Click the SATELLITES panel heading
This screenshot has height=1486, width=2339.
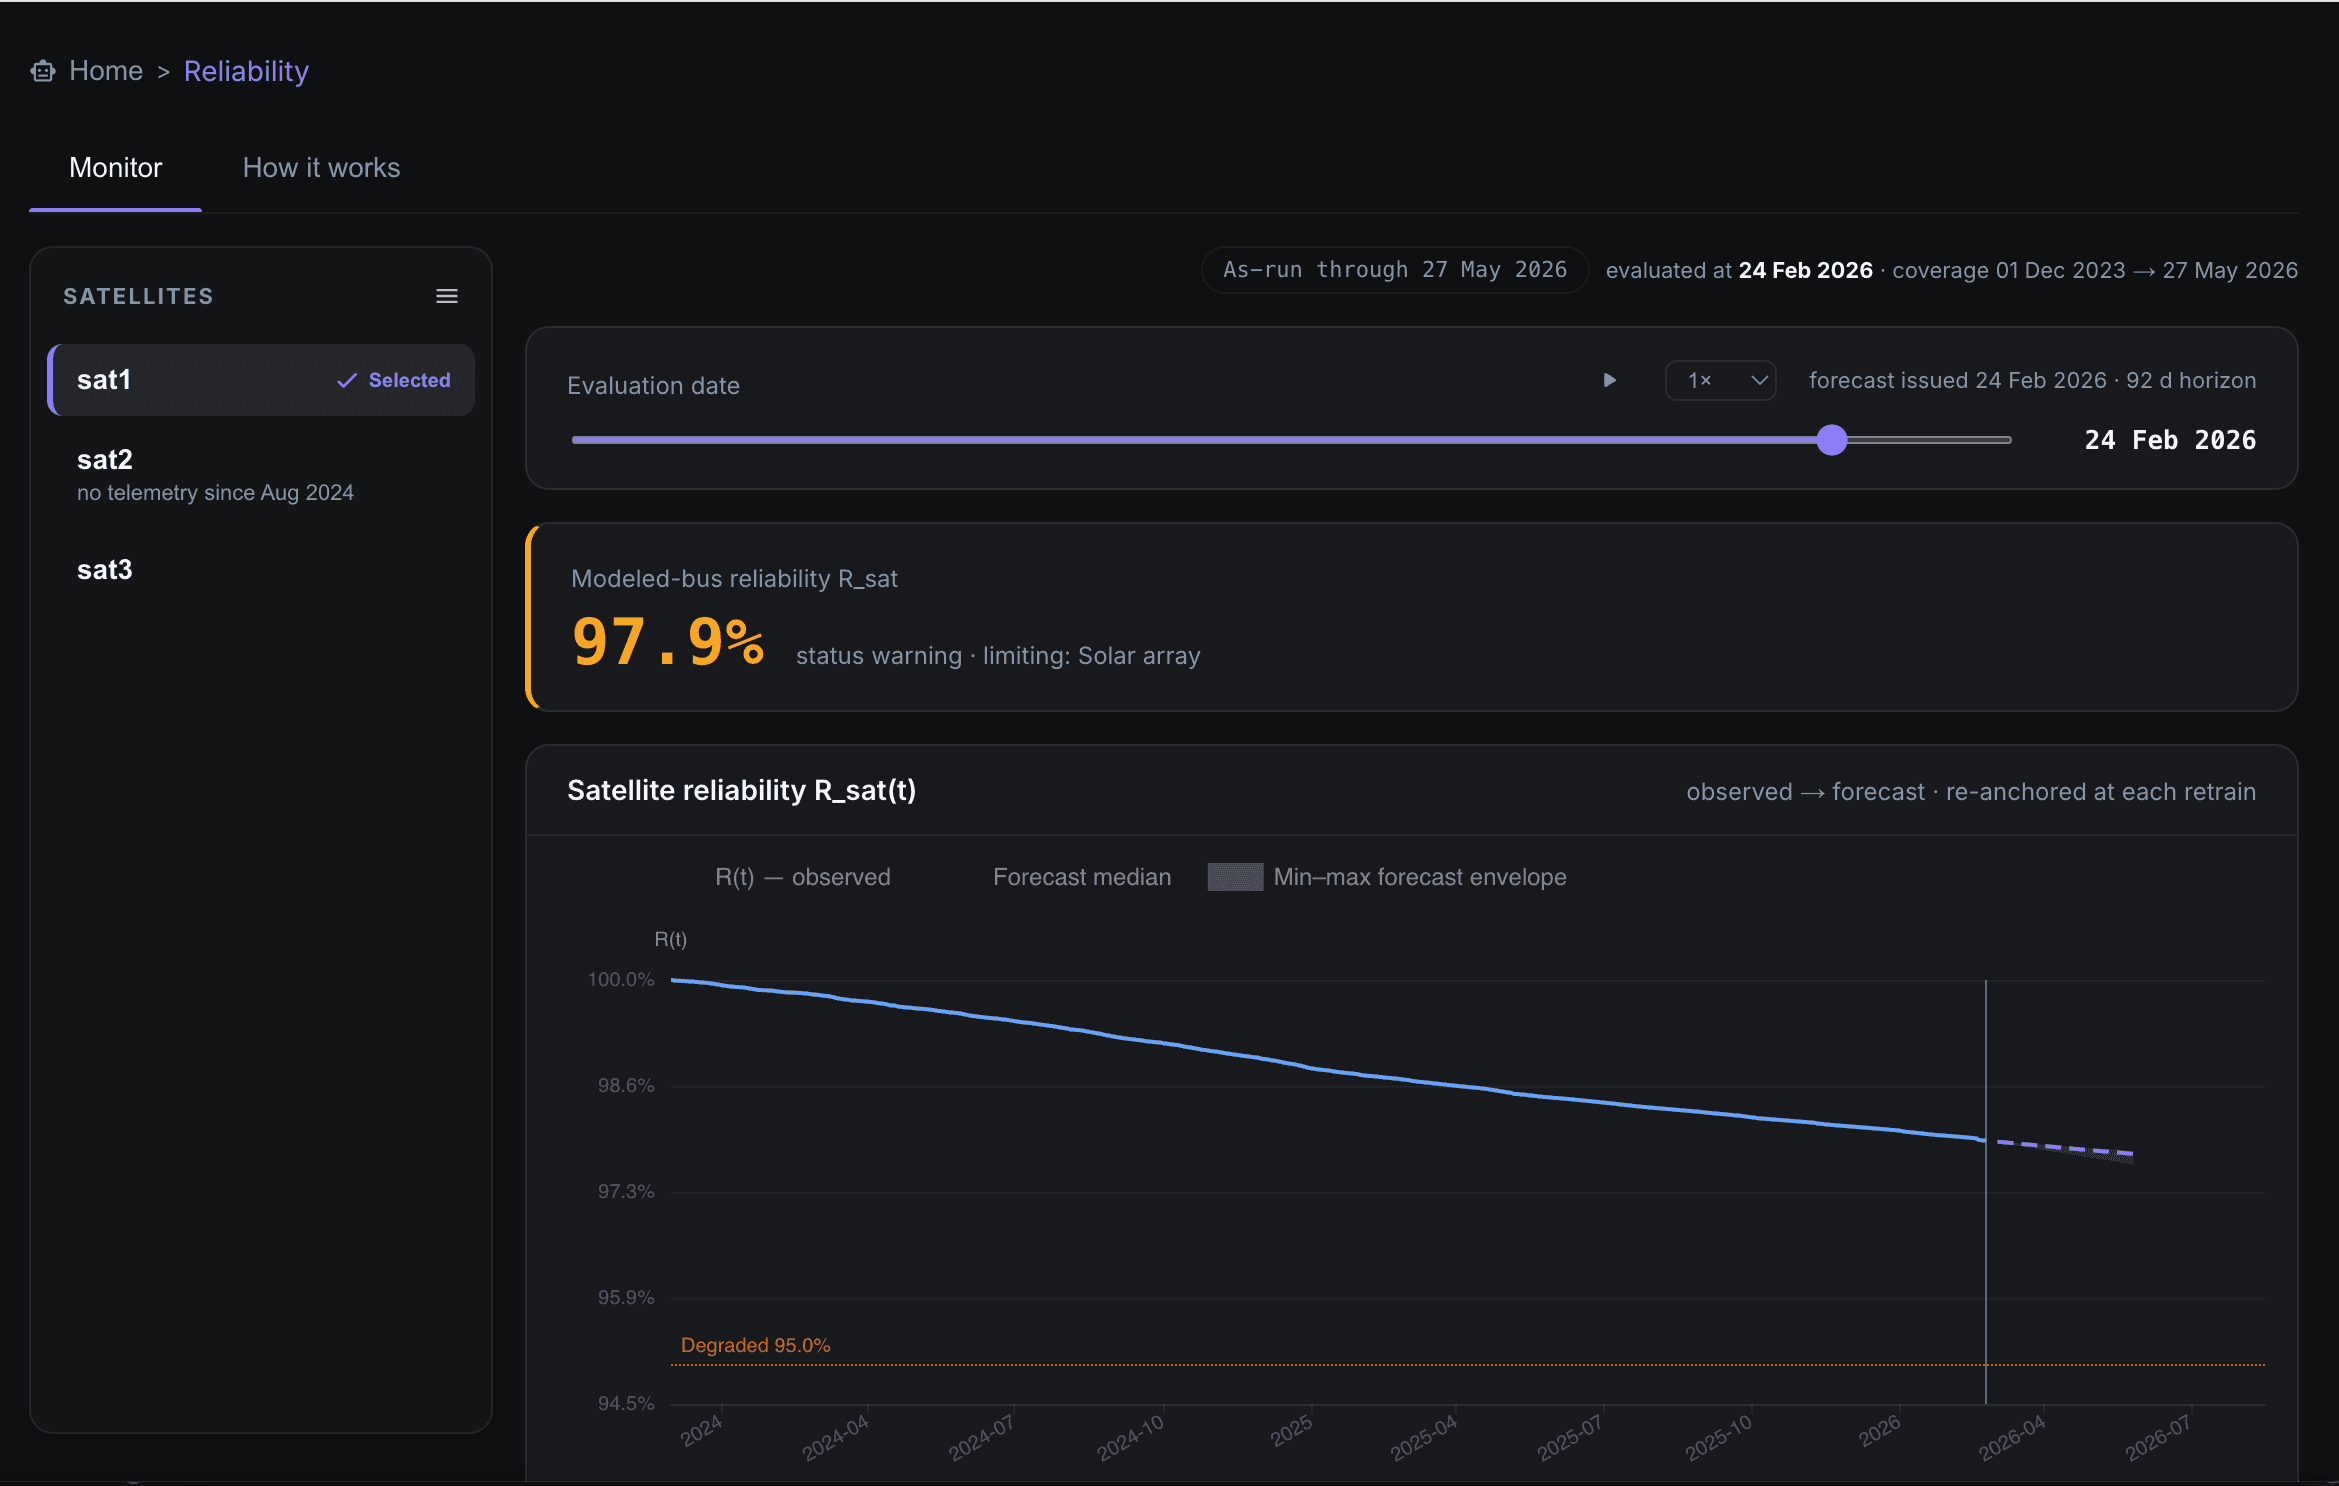tap(138, 296)
